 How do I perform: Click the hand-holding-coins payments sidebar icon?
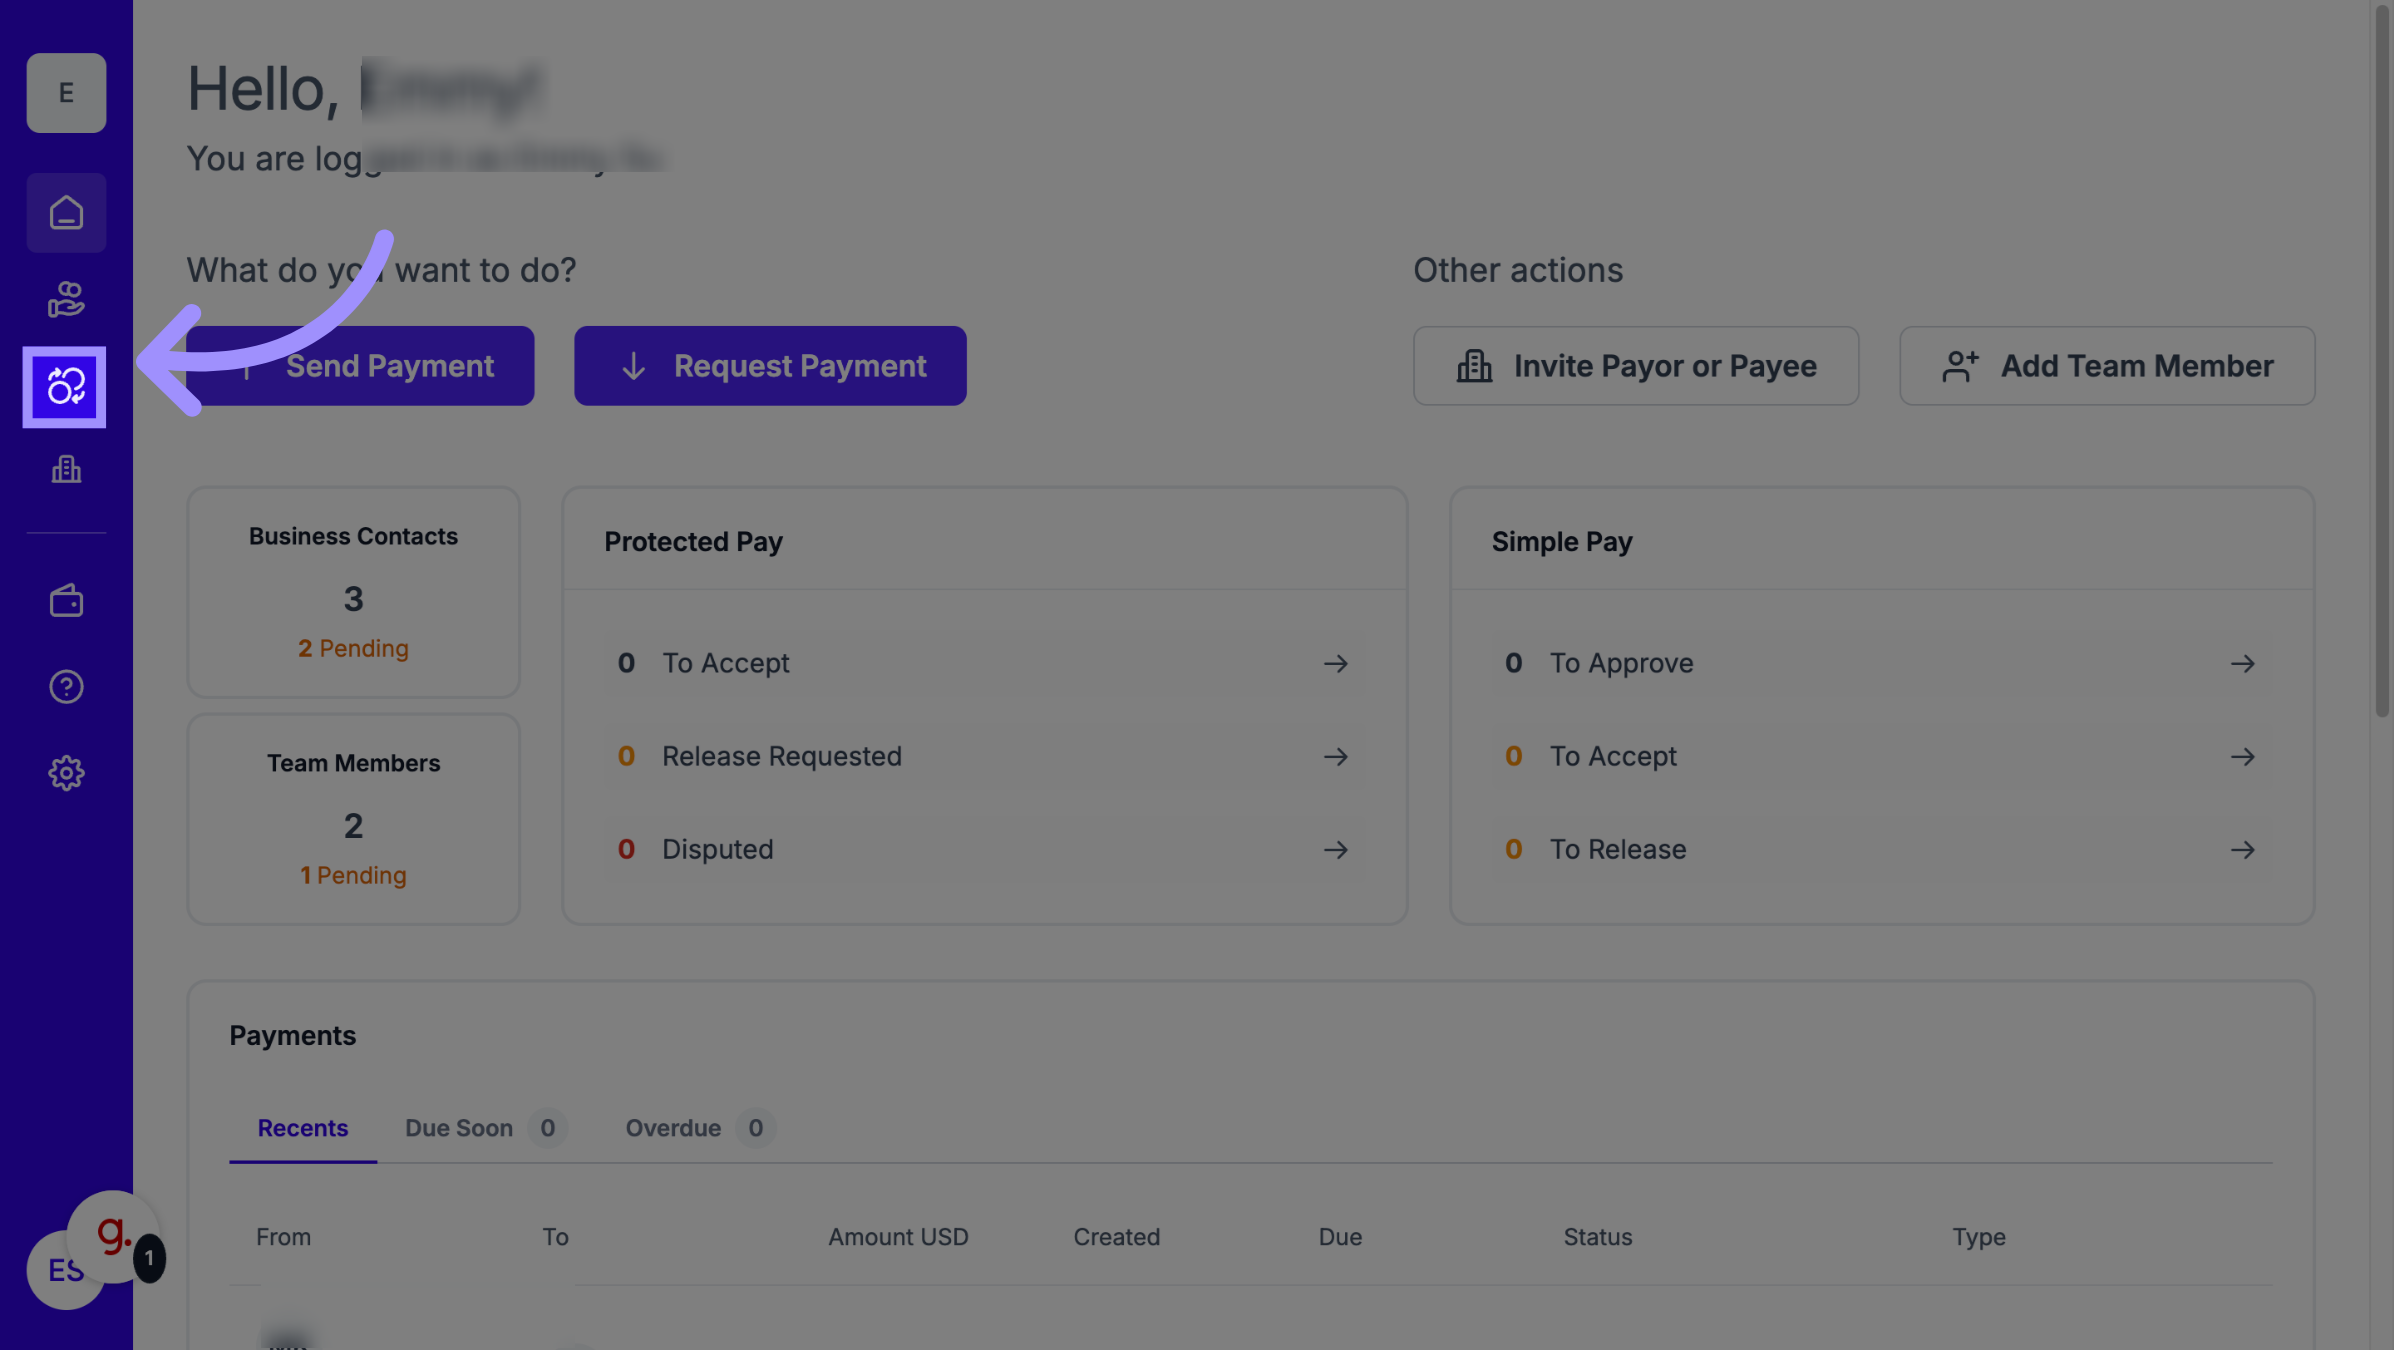(66, 299)
